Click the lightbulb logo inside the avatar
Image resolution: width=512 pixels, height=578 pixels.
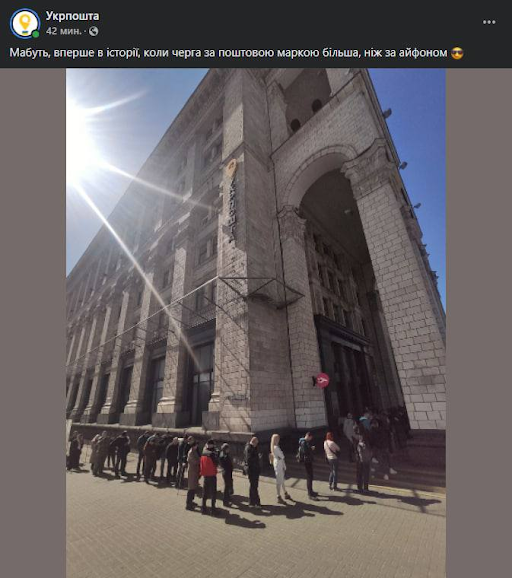pos(25,23)
